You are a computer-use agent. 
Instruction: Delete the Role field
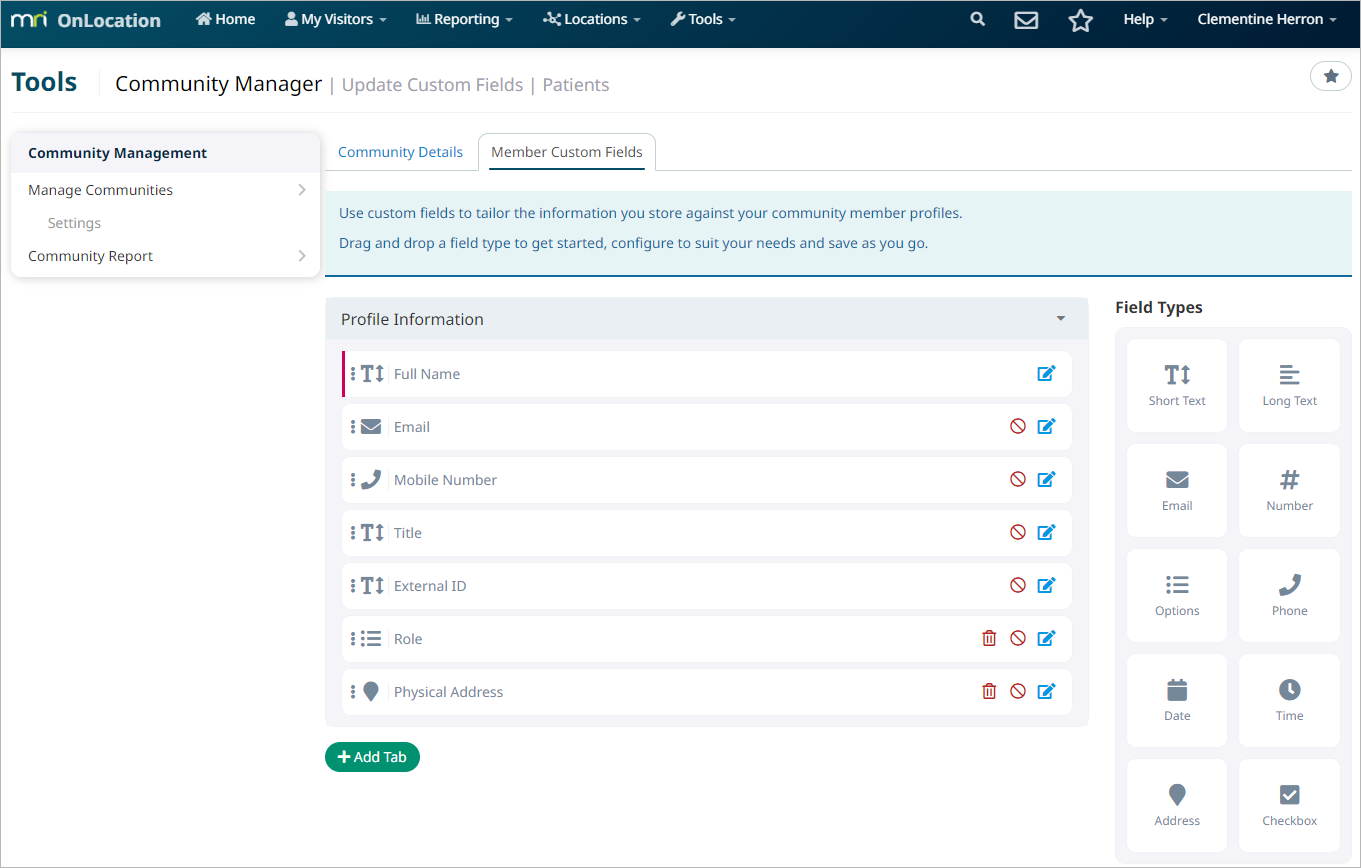[x=989, y=638]
